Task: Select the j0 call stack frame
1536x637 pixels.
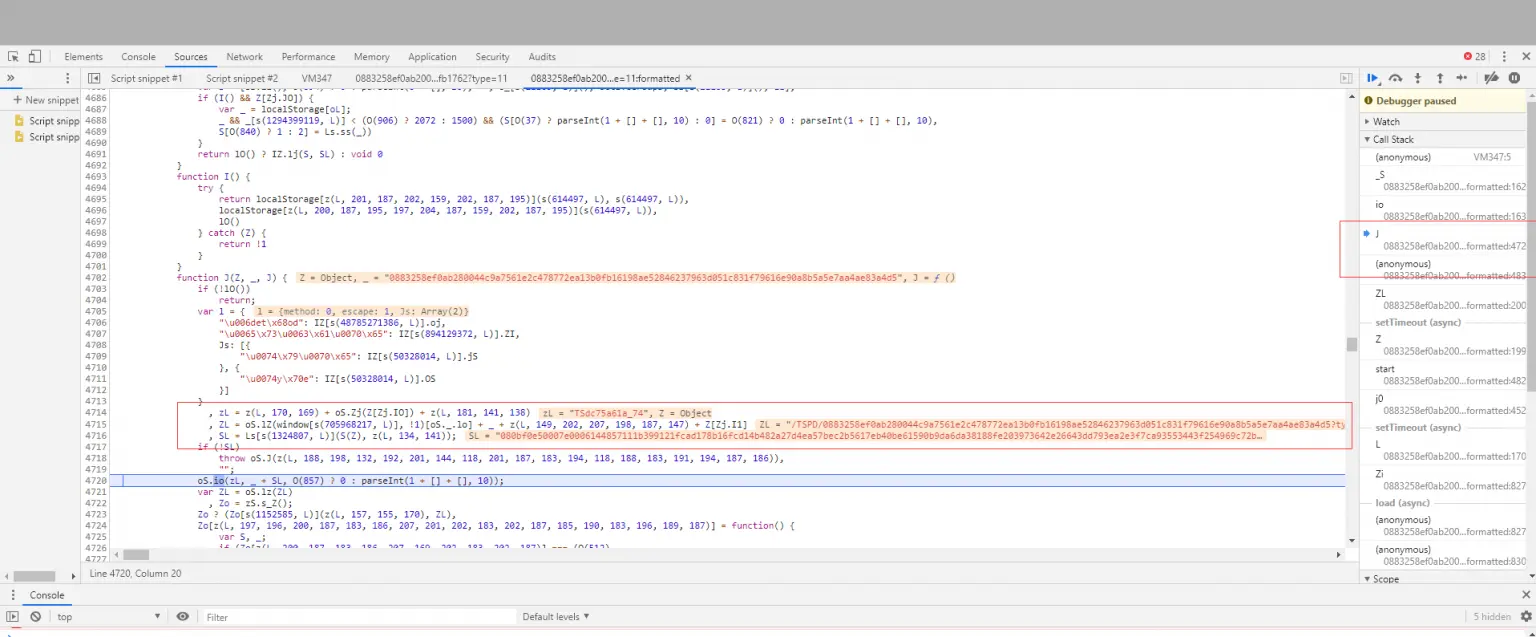Action: 1442,404
